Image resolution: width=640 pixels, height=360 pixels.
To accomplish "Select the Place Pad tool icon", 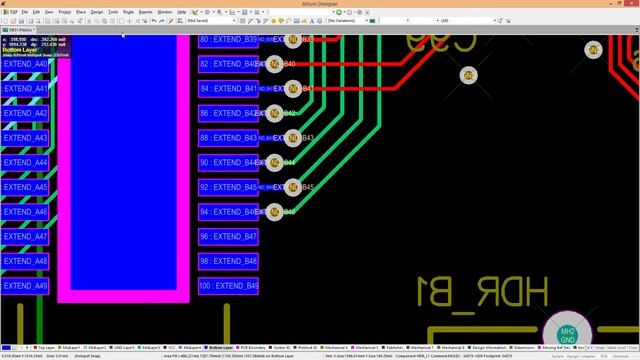I will pos(273,20).
